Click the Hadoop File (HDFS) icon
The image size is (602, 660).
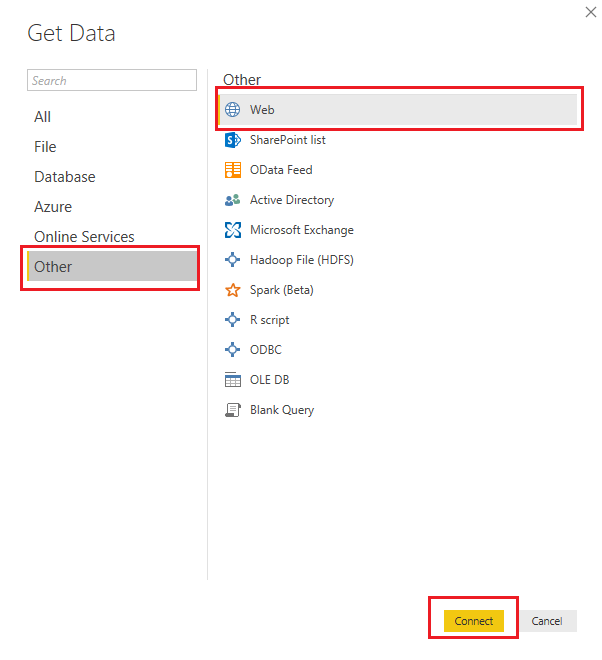233,260
